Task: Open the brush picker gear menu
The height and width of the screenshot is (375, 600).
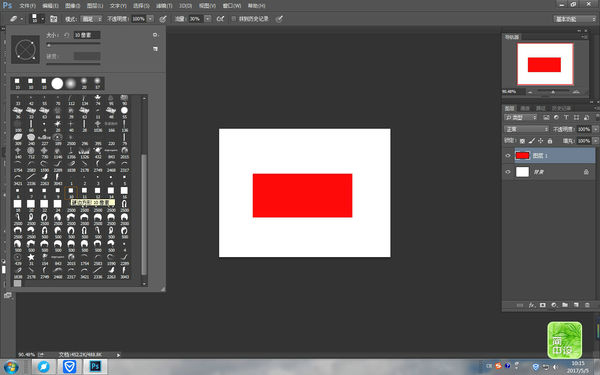Action: click(155, 35)
